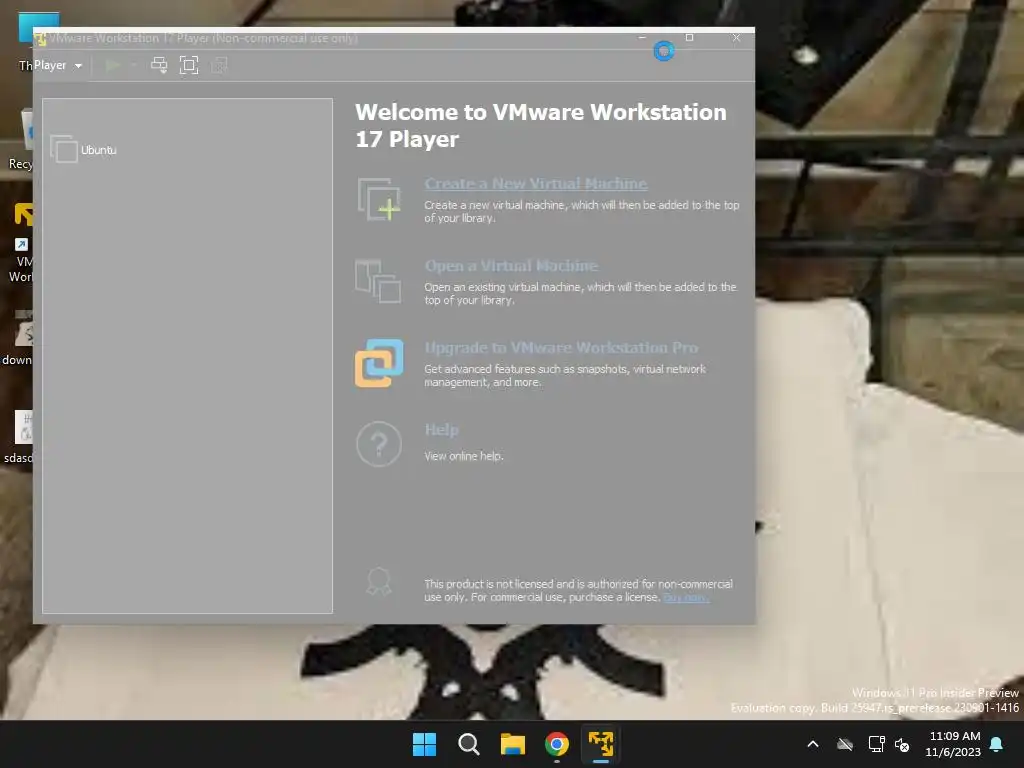Click Send Ctrl+Alt+Del toolbar icon

click(x=159, y=65)
